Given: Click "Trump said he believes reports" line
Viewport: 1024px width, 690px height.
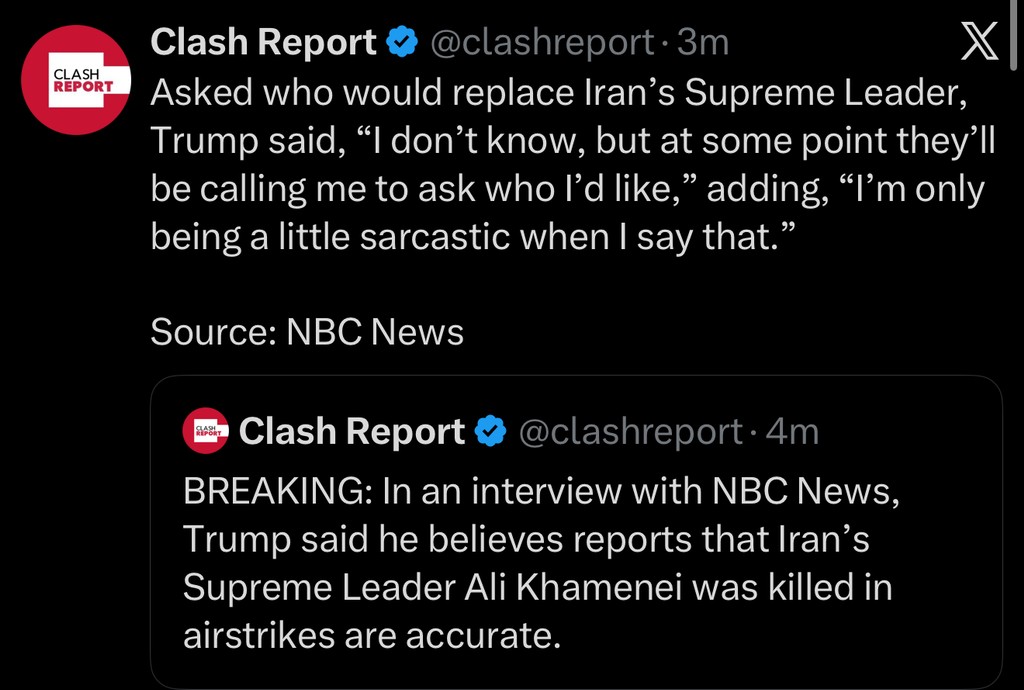Looking at the screenshot, I should point(526,540).
